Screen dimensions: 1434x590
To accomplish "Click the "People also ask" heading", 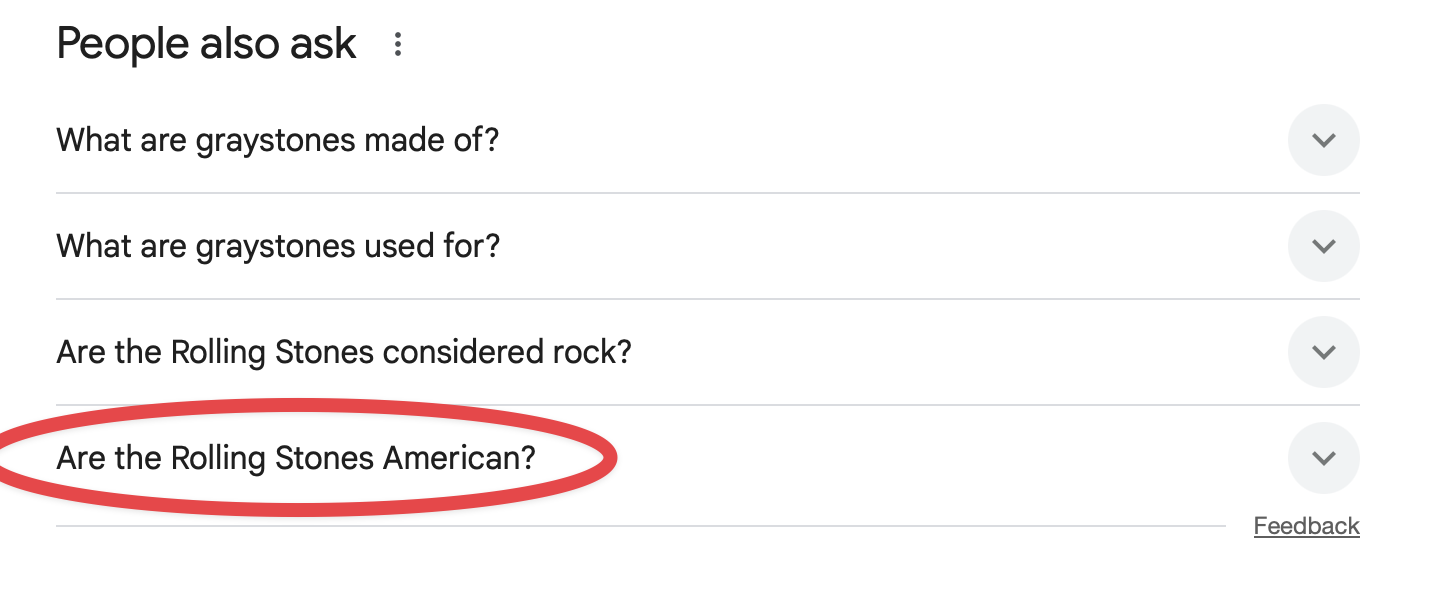I will (206, 44).
